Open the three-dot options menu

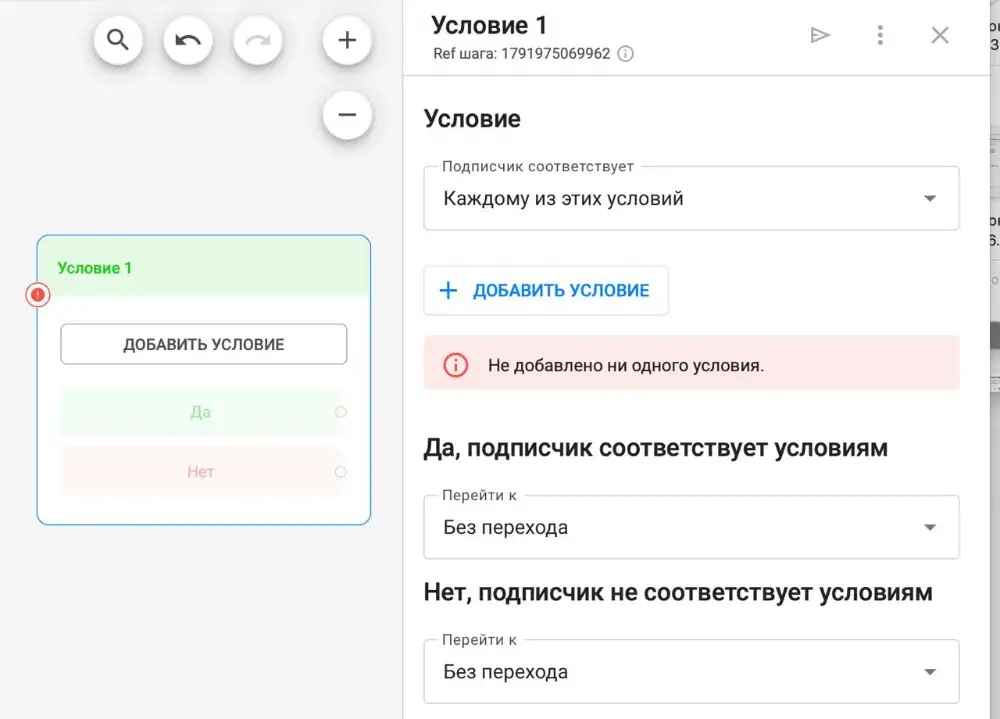point(880,35)
